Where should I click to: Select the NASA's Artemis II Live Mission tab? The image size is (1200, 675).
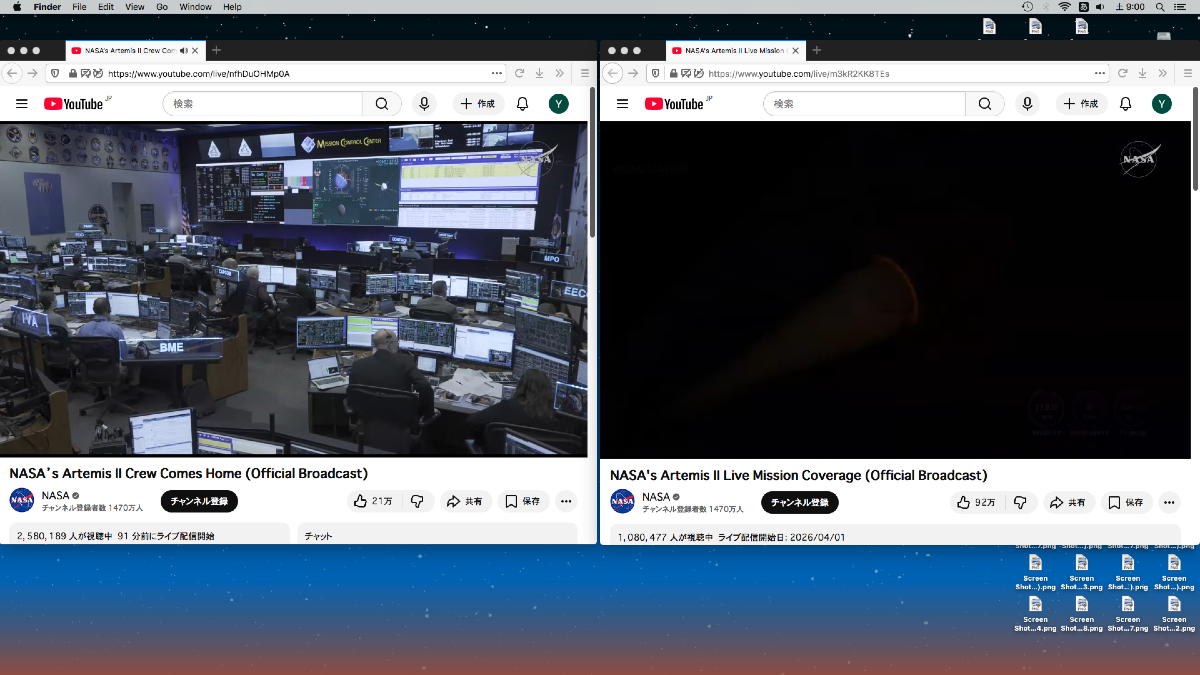735,50
